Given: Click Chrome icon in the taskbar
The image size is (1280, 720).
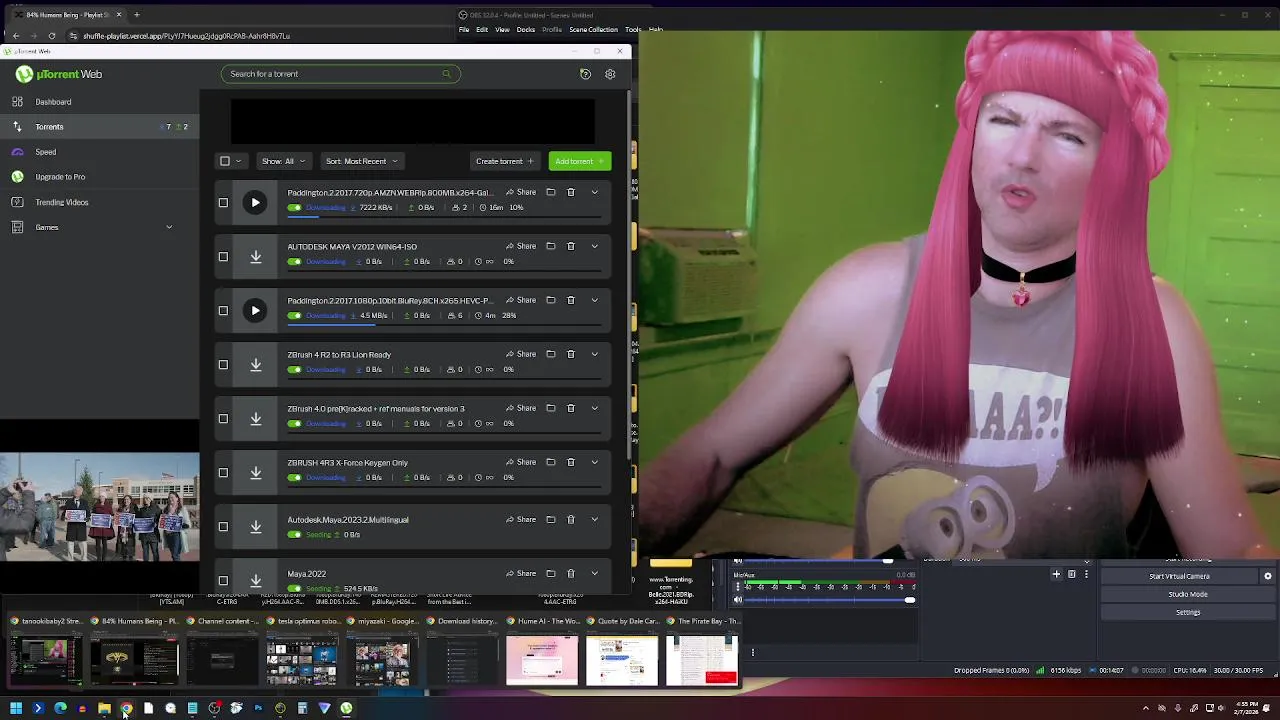Looking at the screenshot, I should point(126,708).
